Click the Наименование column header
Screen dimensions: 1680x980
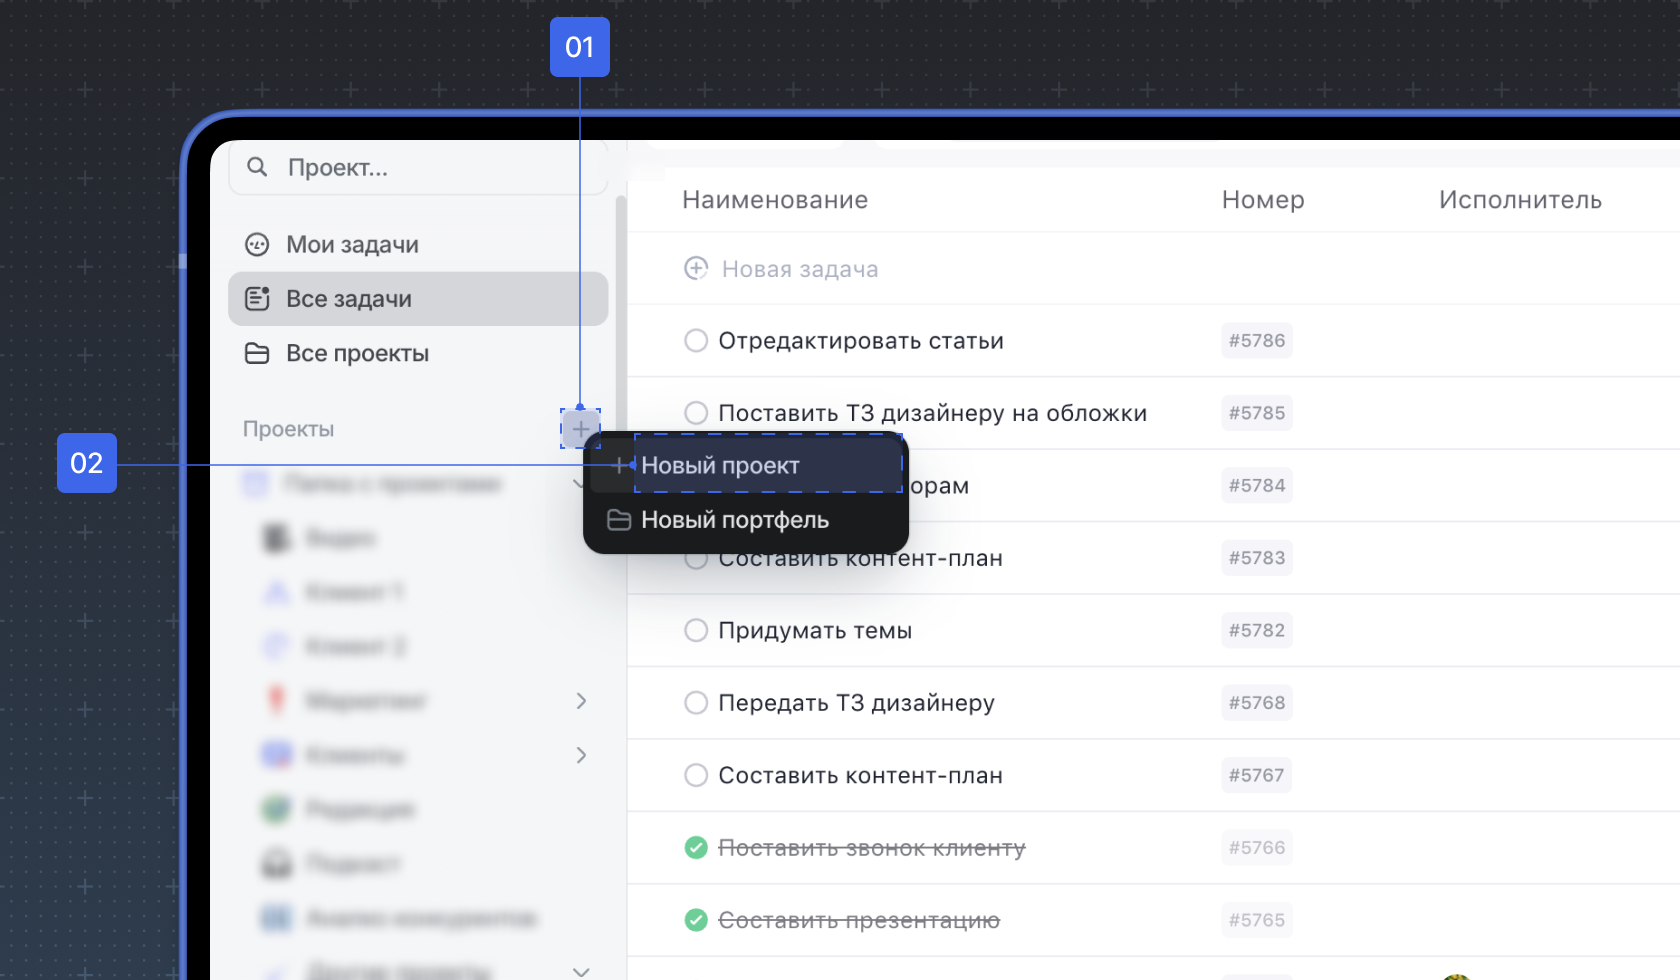coord(775,200)
